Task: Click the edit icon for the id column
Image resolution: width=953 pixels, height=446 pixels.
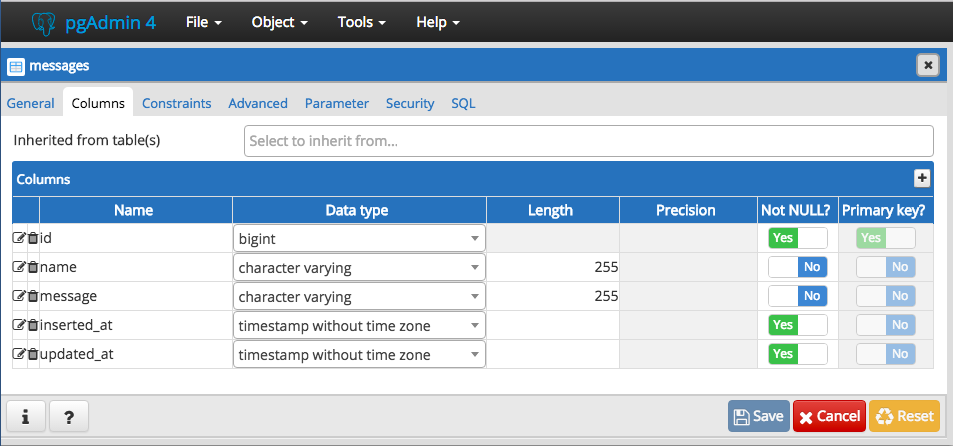Action: click(x=19, y=238)
